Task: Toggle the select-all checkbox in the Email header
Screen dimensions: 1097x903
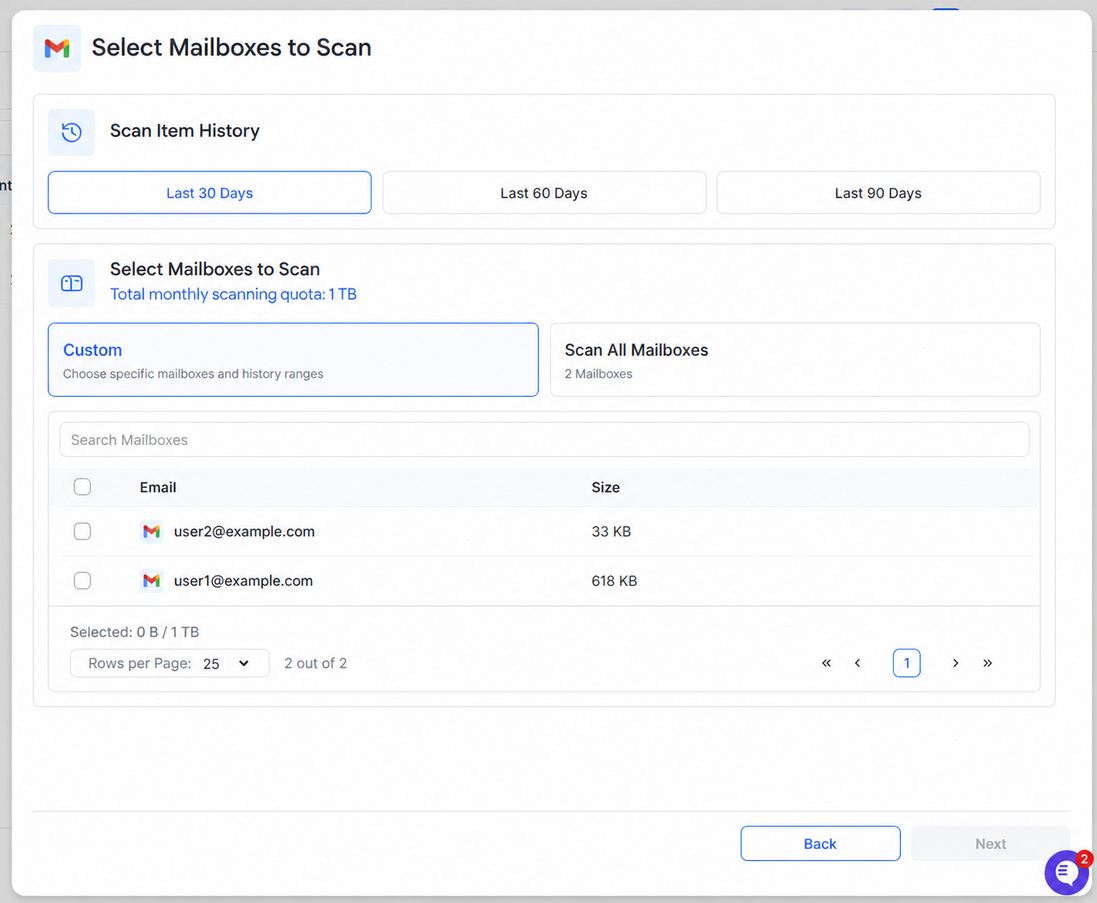Action: coord(83,487)
